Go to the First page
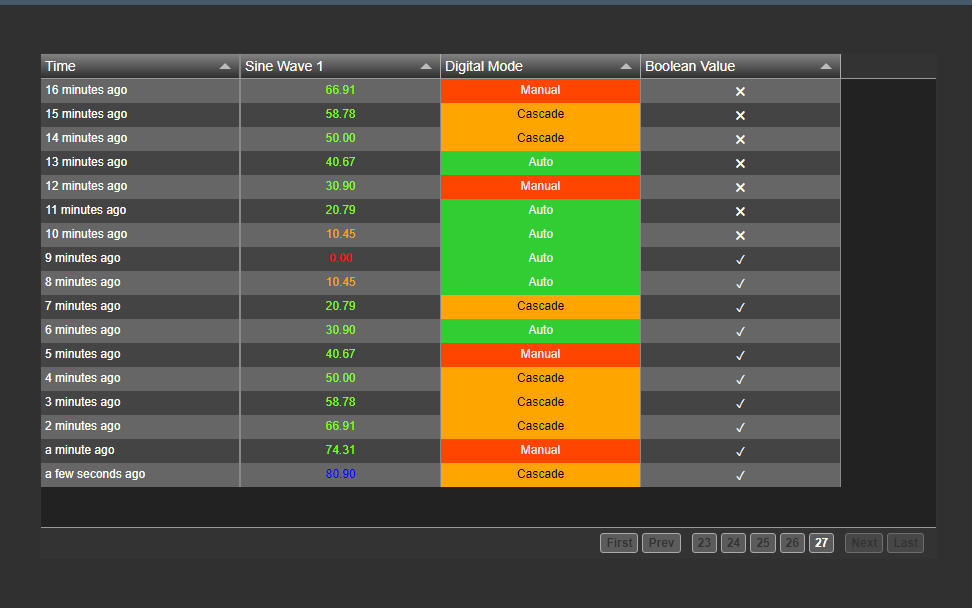The image size is (972, 608). point(619,543)
